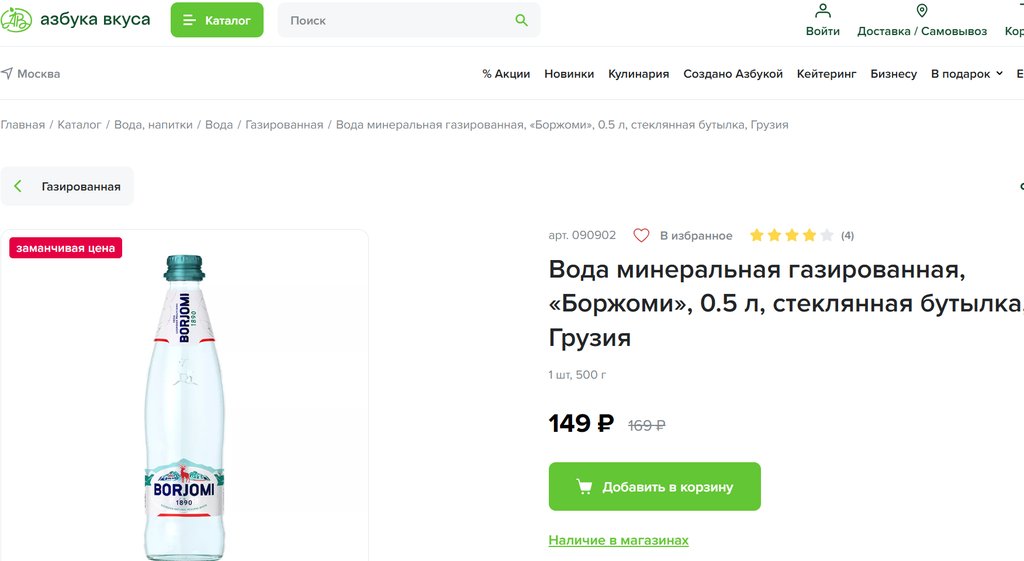Open the Каталог menu button
This screenshot has width=1024, height=561.
pos(217,20)
